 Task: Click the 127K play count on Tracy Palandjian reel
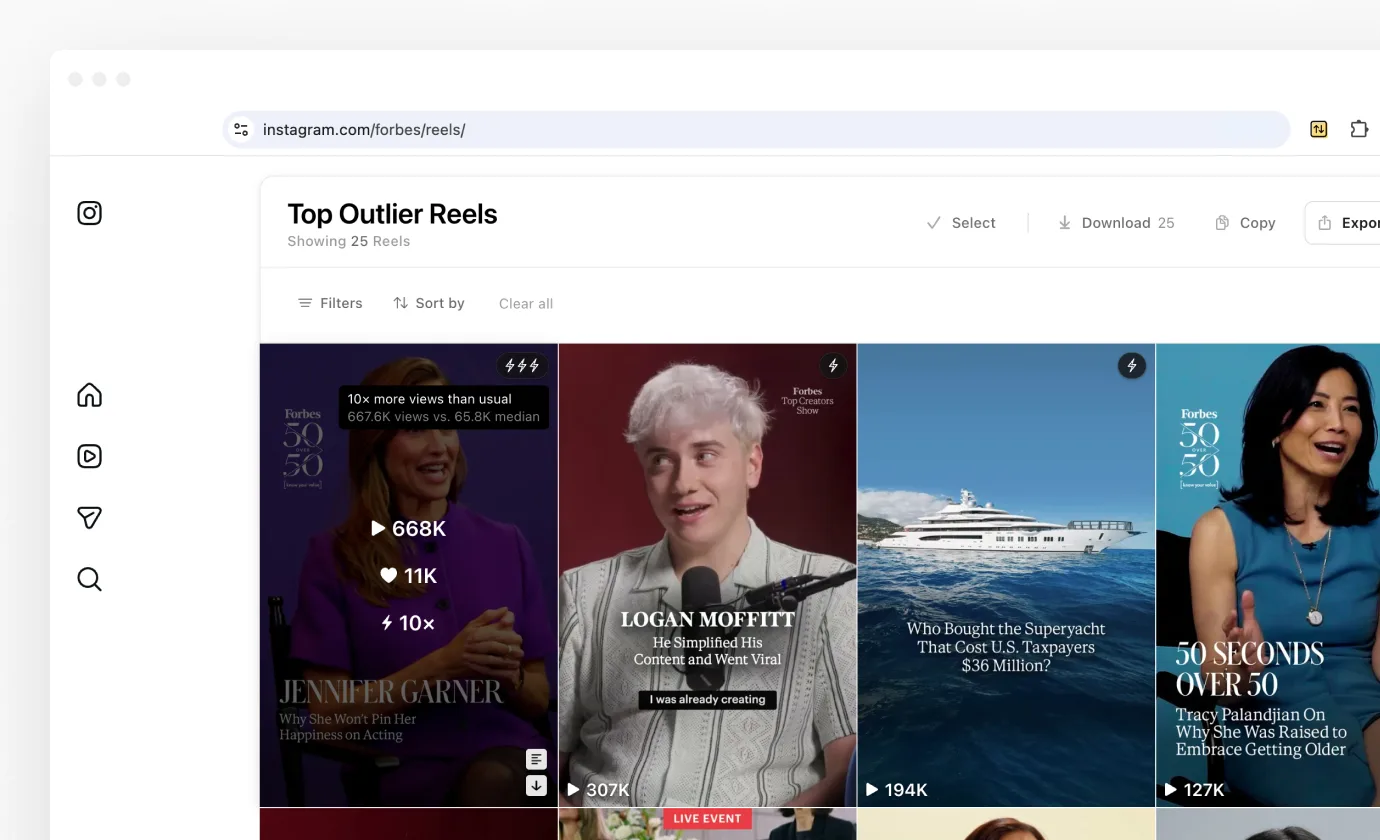[1194, 790]
